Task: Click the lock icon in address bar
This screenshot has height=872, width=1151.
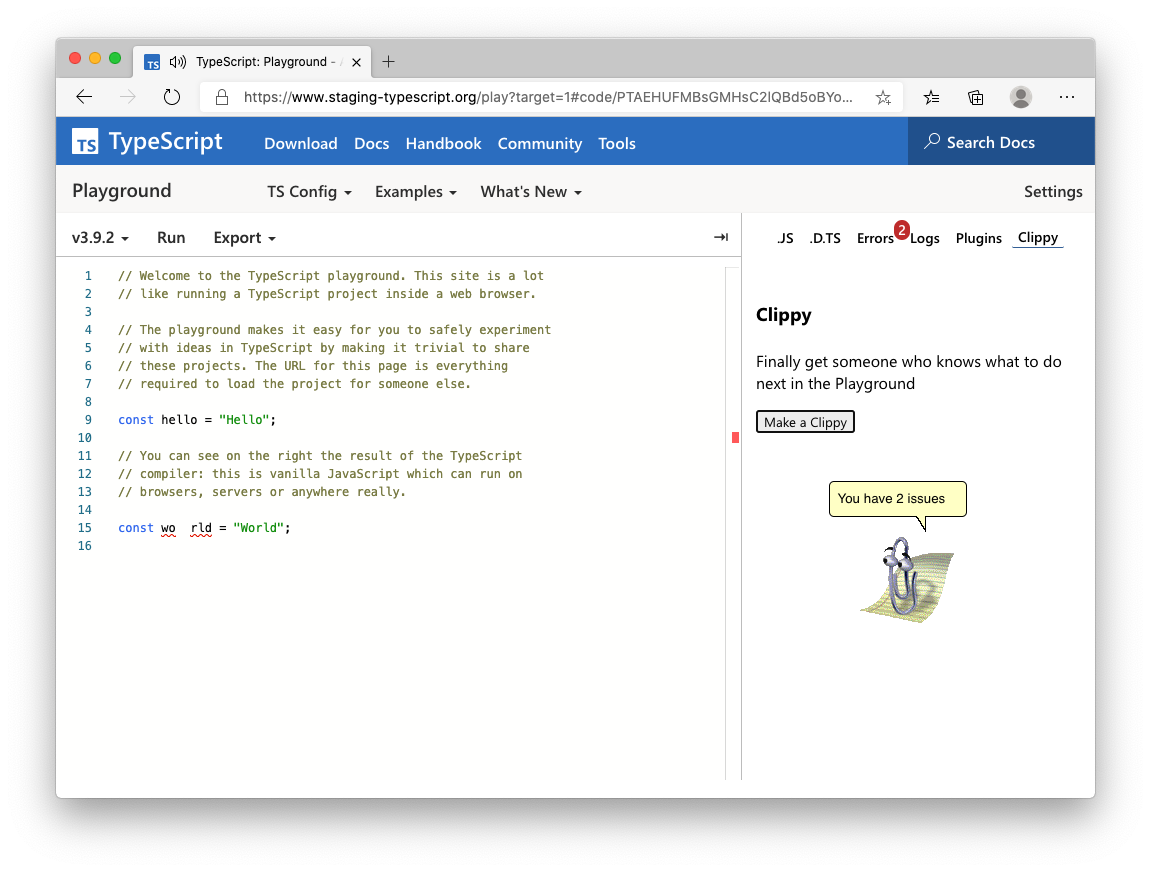Action: coord(222,97)
